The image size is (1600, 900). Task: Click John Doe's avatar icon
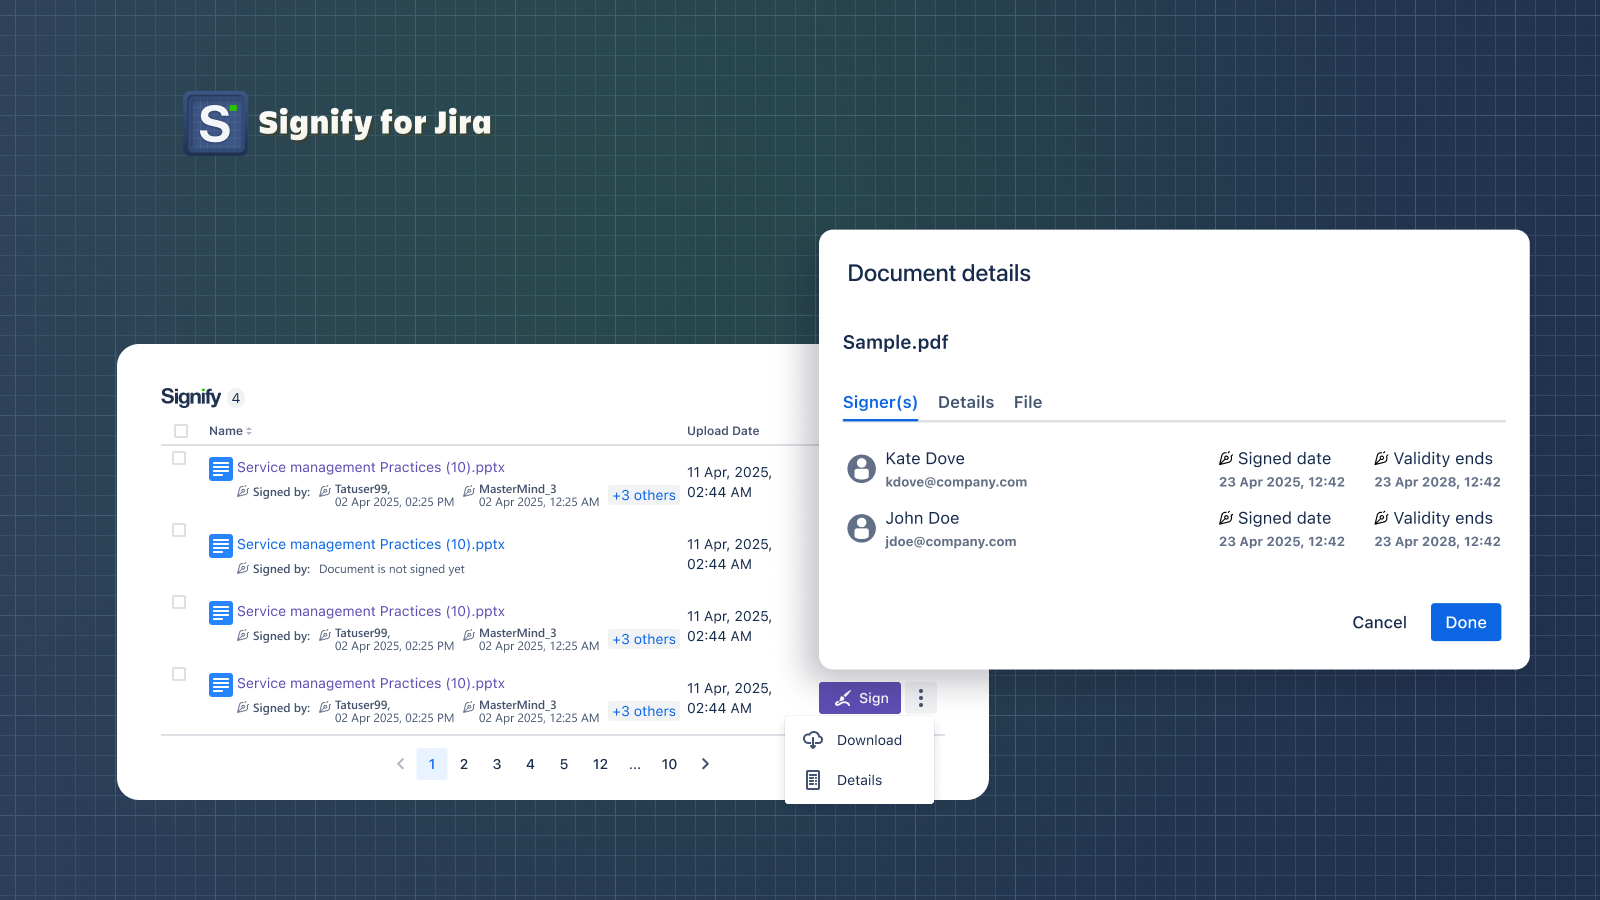[x=861, y=528]
